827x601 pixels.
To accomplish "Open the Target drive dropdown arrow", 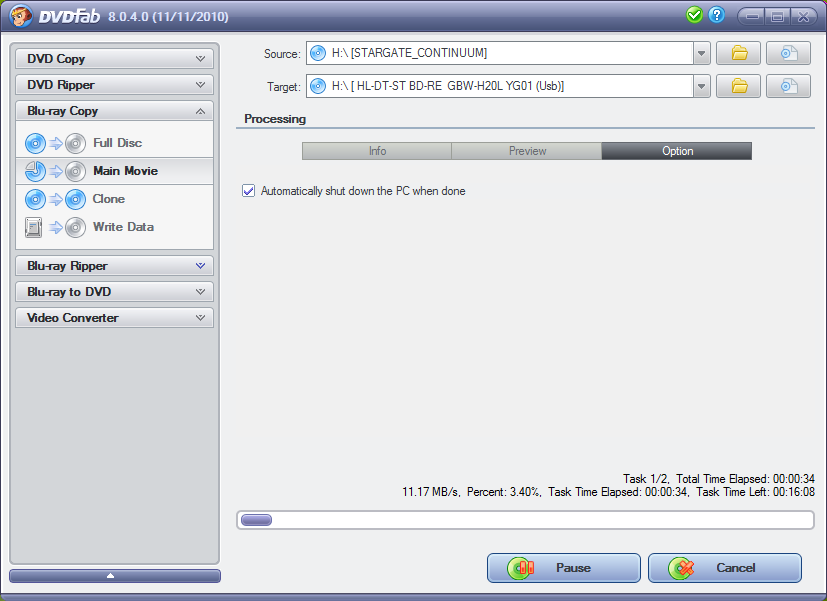I will click(701, 86).
